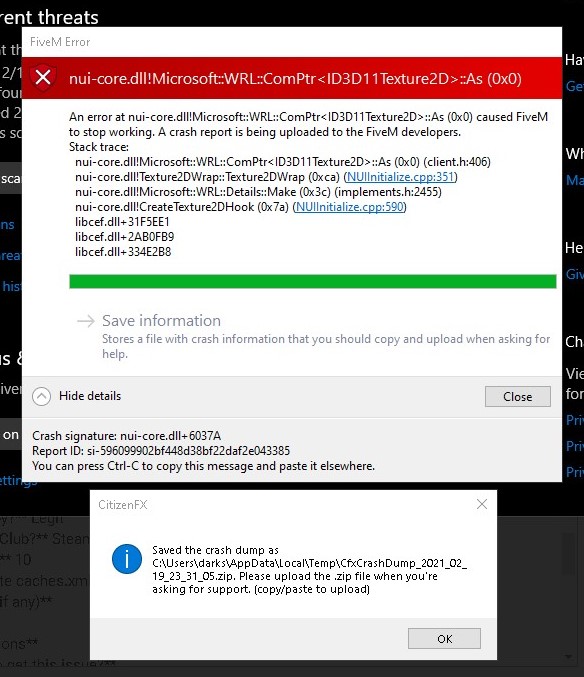
Task: Open the NUIInitialize.cpp:351 link
Action: (400, 177)
